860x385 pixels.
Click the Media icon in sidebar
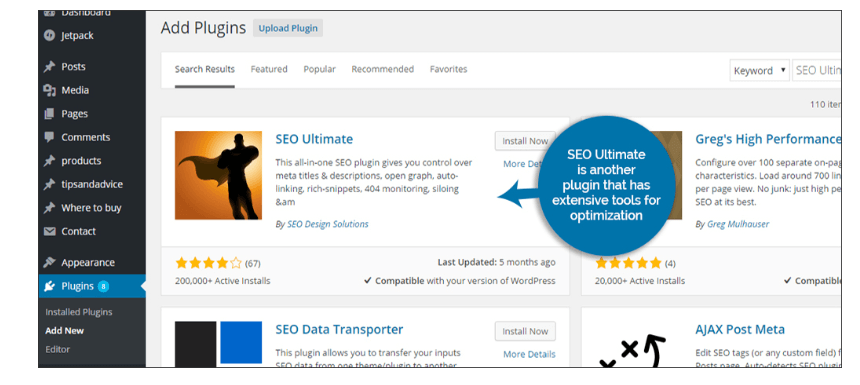pyautogui.click(x=50, y=90)
